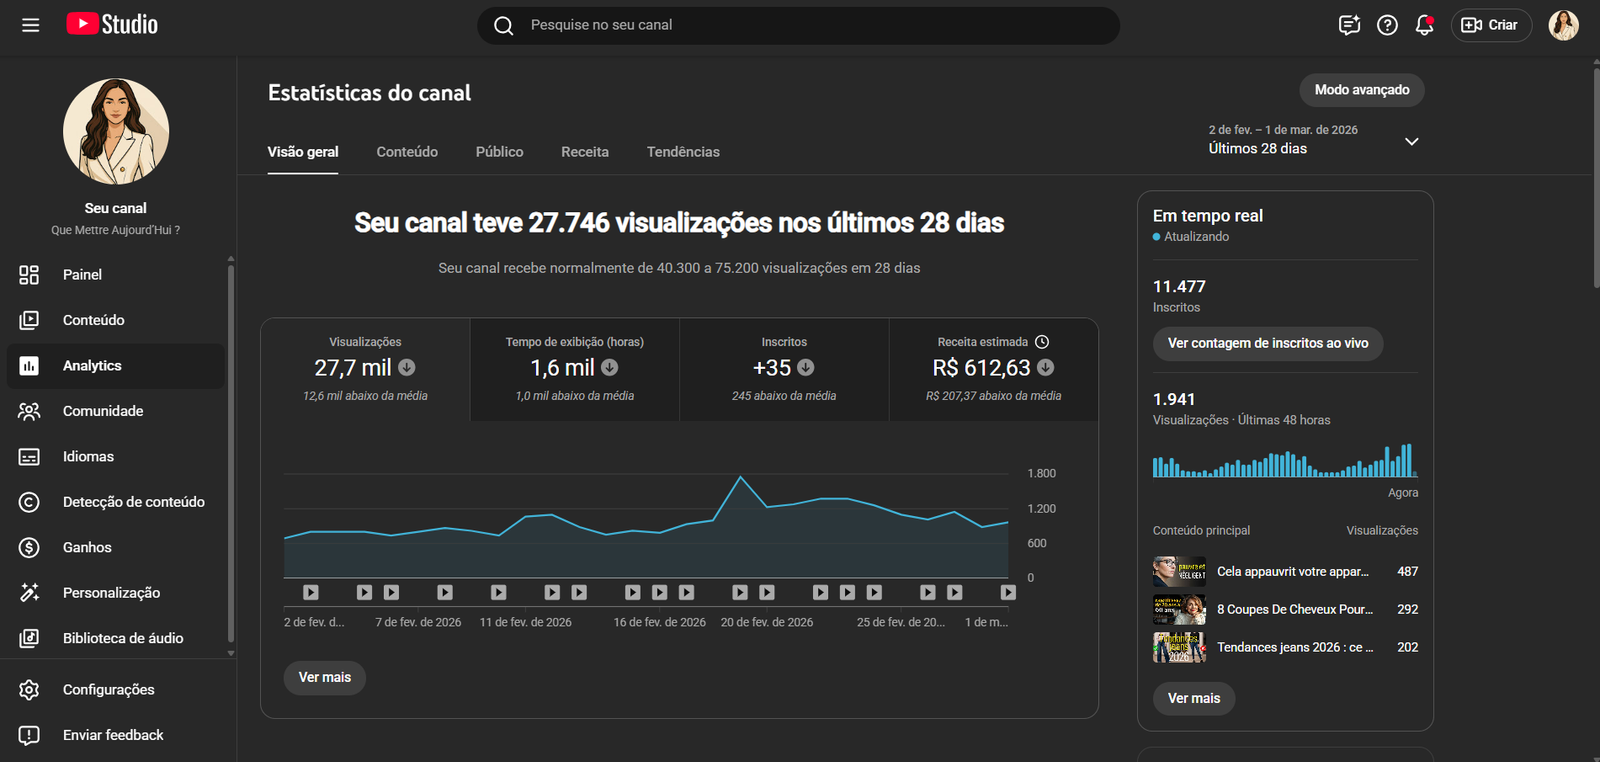Click the down arrow icon beside 27,7 mil
Image resolution: width=1600 pixels, height=762 pixels.
pyautogui.click(x=407, y=368)
